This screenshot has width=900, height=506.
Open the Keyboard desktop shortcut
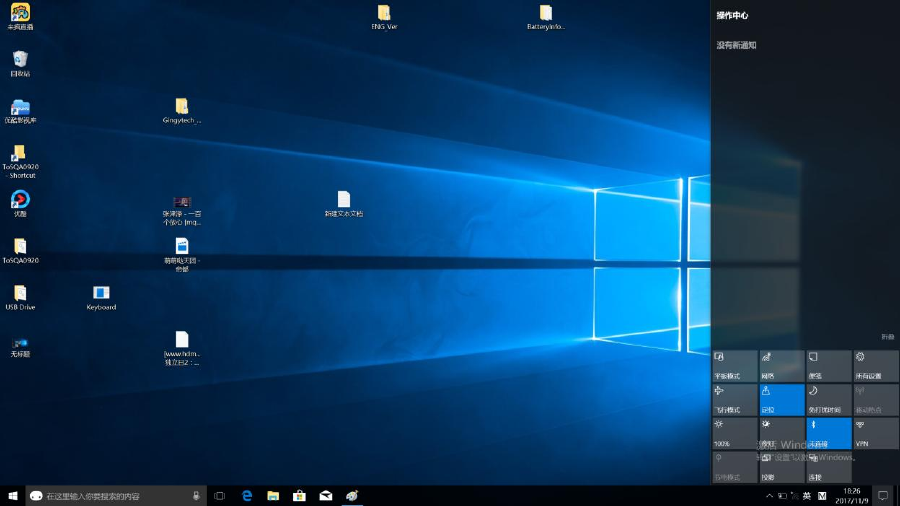pyautogui.click(x=101, y=293)
